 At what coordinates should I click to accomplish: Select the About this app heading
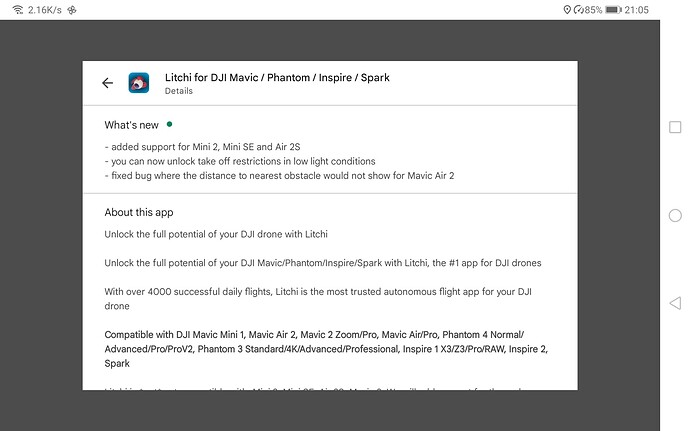point(139,212)
